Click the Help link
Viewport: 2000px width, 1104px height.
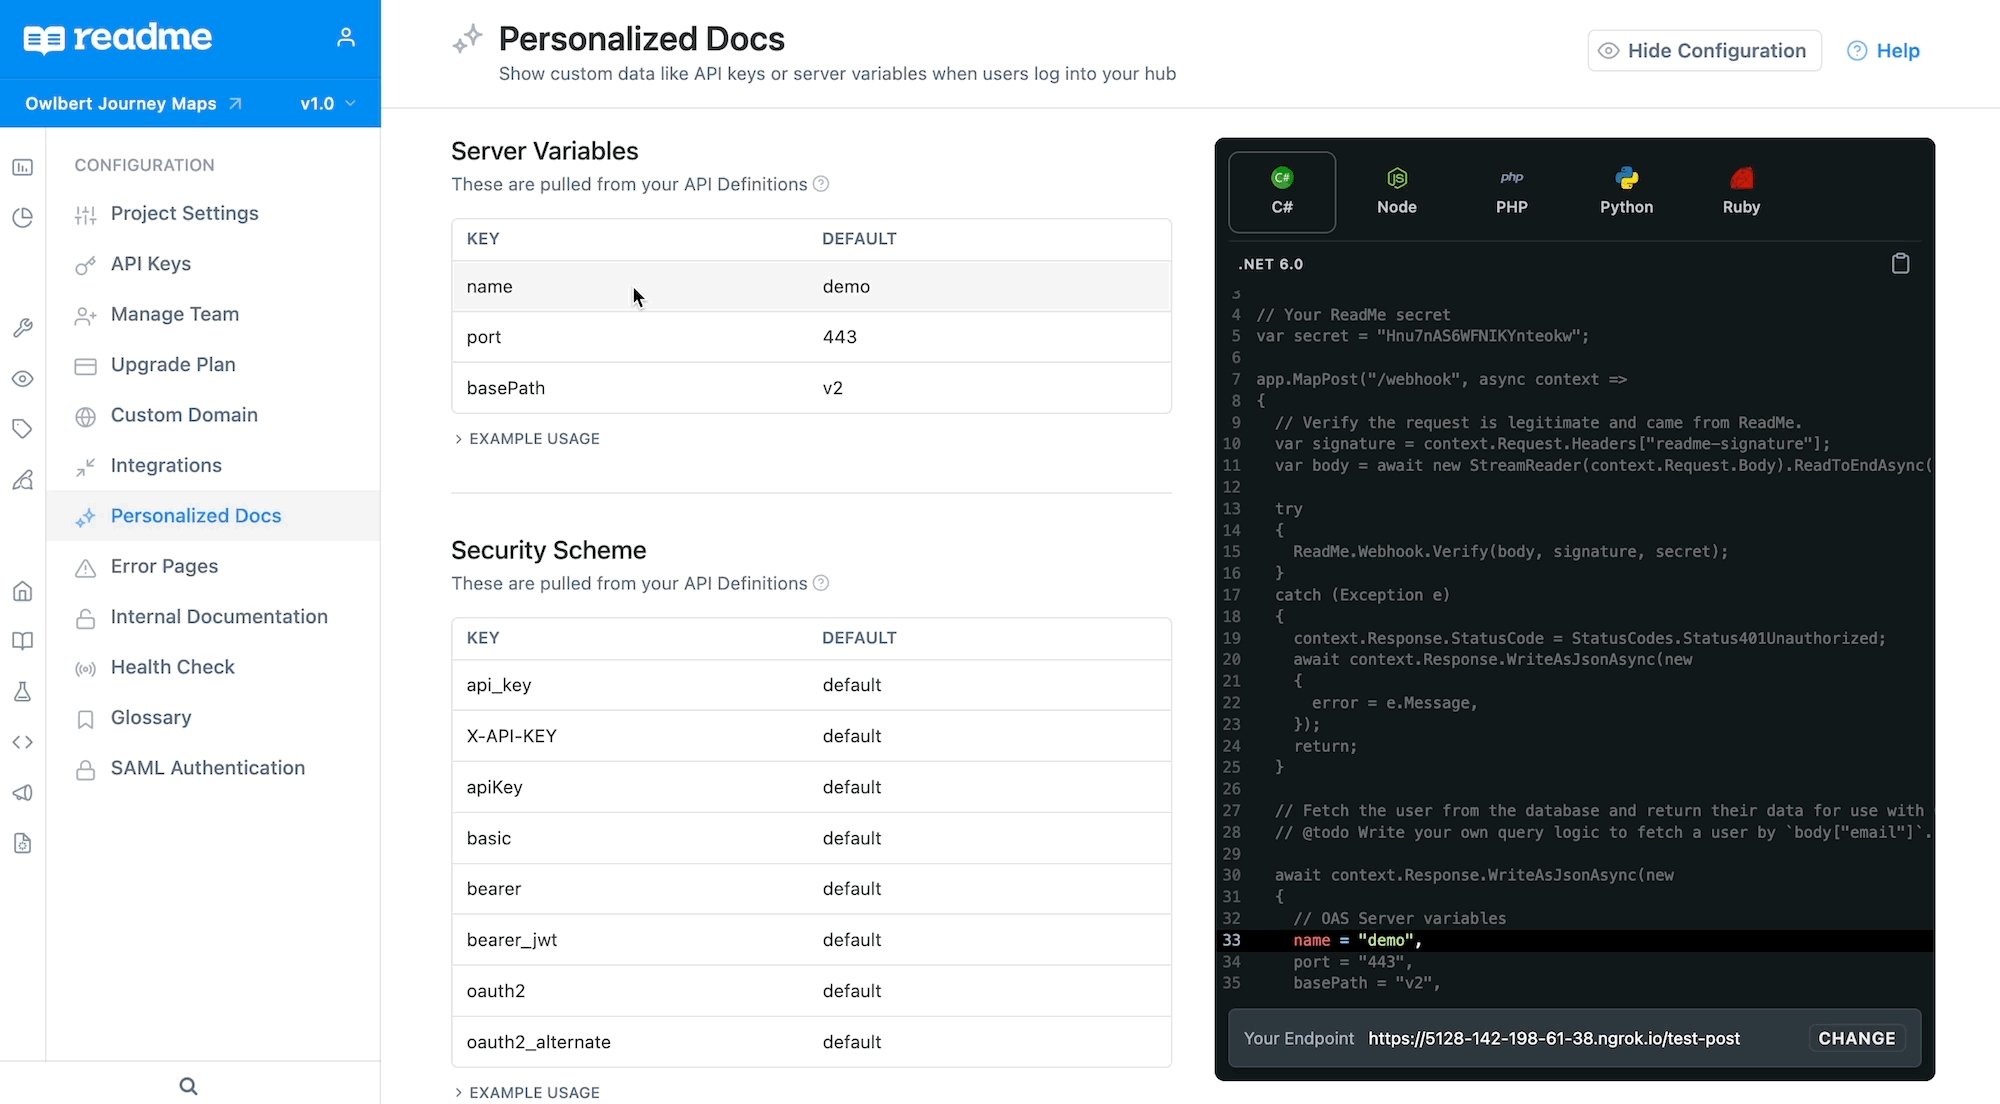1897,49
